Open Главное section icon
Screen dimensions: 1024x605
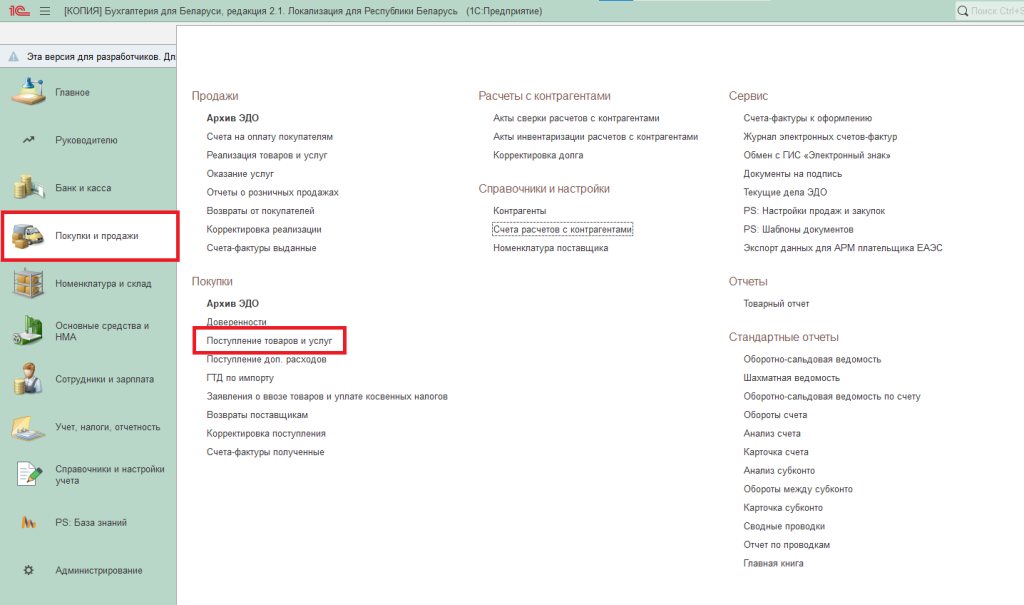click(x=28, y=92)
